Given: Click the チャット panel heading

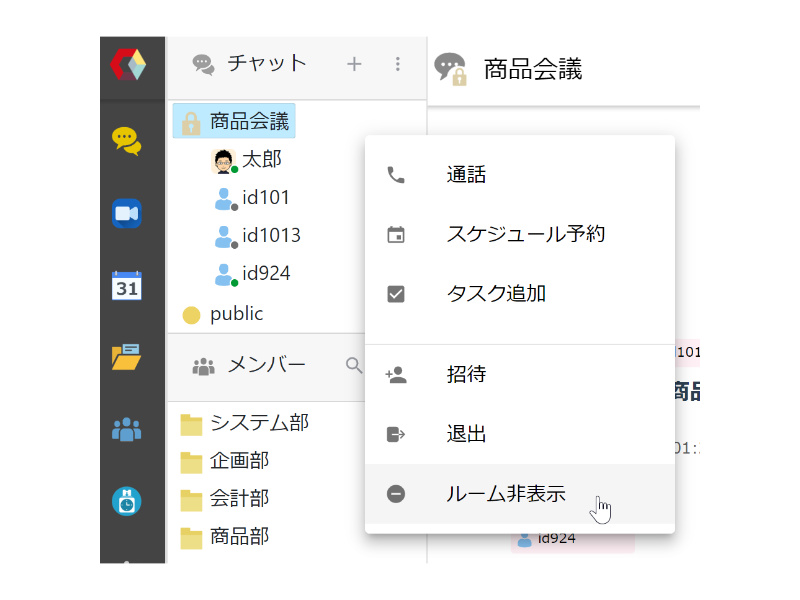Looking at the screenshot, I should [x=267, y=64].
